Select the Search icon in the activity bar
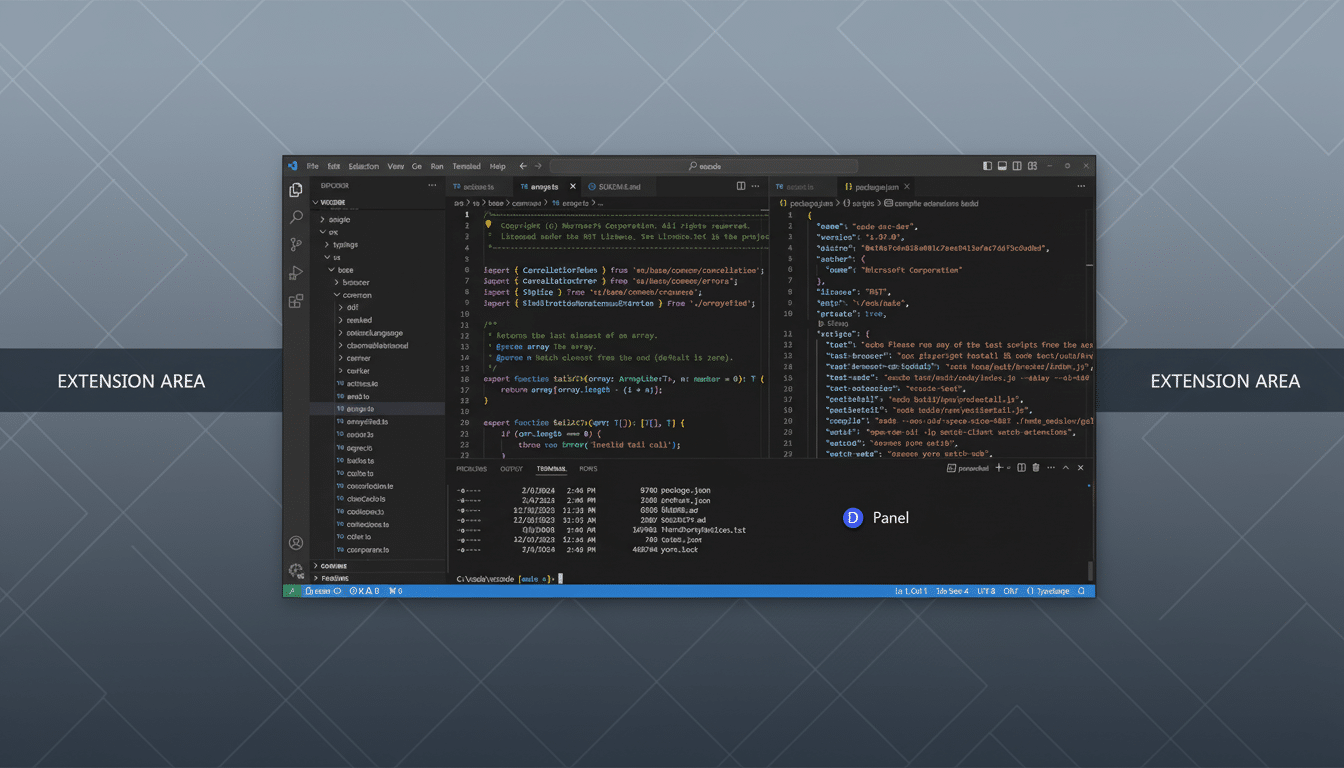Image resolution: width=1344 pixels, height=768 pixels. pyautogui.click(x=296, y=216)
